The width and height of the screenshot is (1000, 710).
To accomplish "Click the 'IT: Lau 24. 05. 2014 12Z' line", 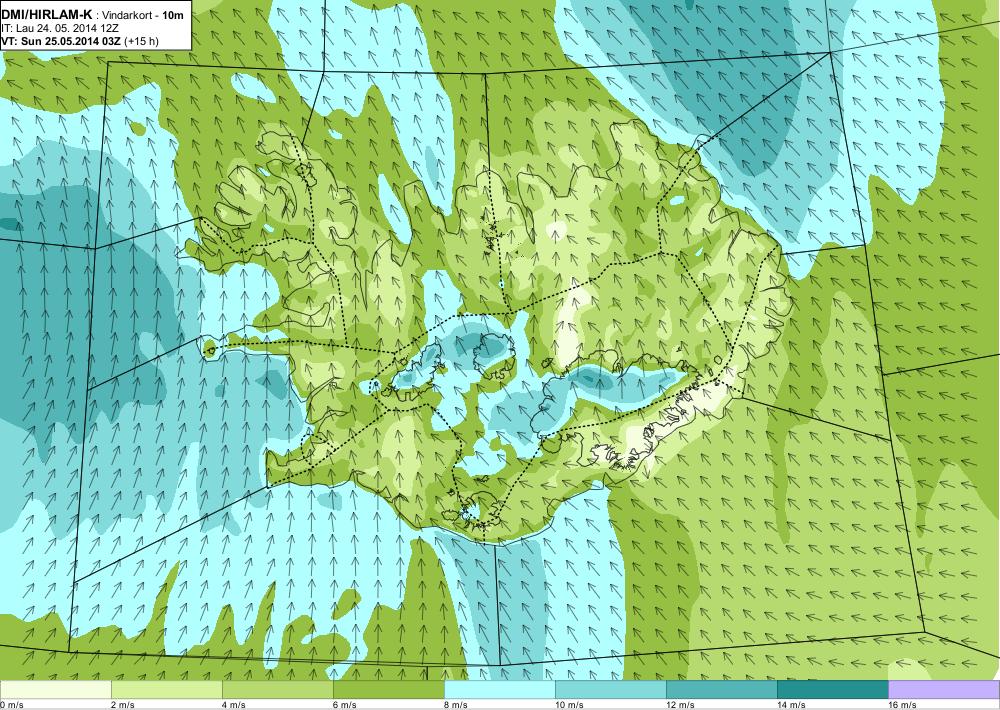I will coord(60,29).
